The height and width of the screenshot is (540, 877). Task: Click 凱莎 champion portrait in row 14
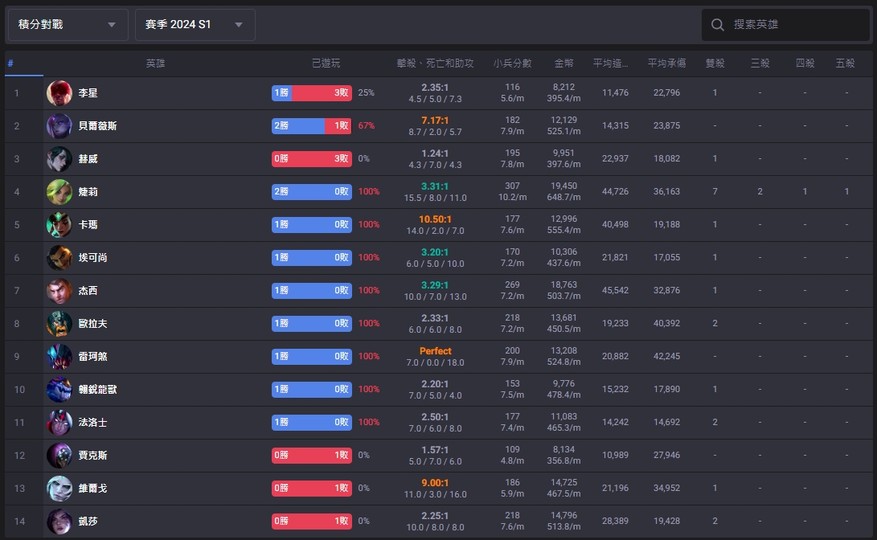[59, 521]
